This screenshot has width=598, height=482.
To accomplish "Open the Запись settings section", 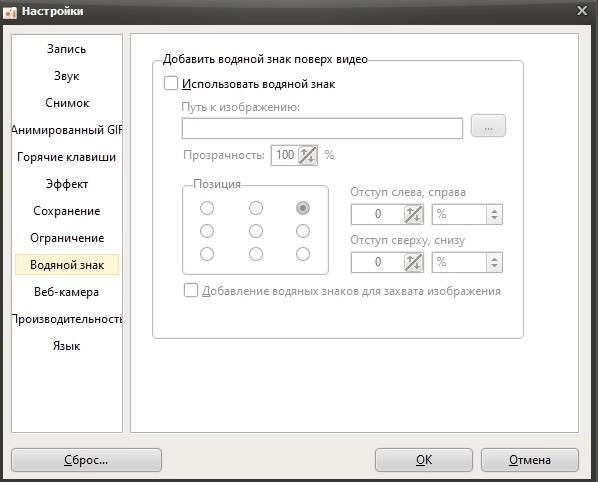I will pos(67,49).
